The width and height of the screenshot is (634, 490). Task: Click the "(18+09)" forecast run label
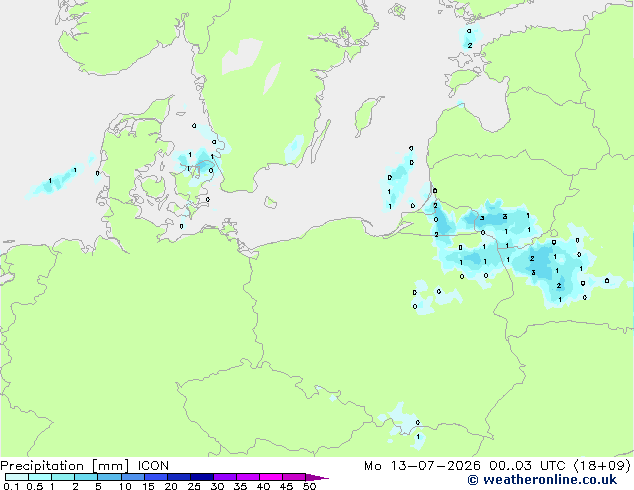[x=602, y=466]
